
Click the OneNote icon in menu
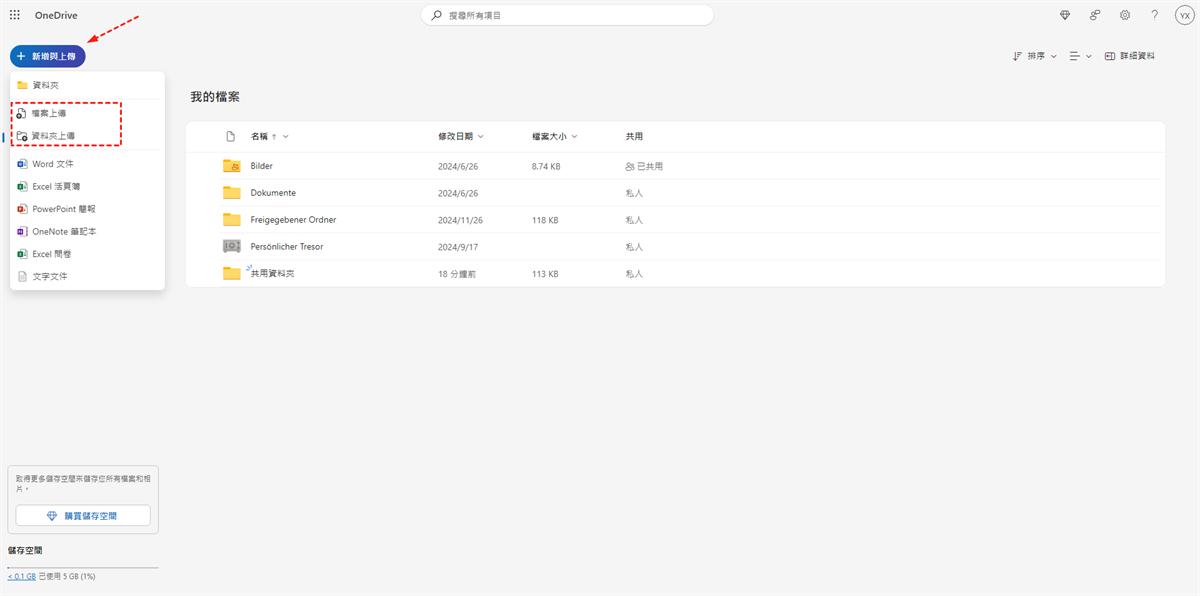pos(22,231)
